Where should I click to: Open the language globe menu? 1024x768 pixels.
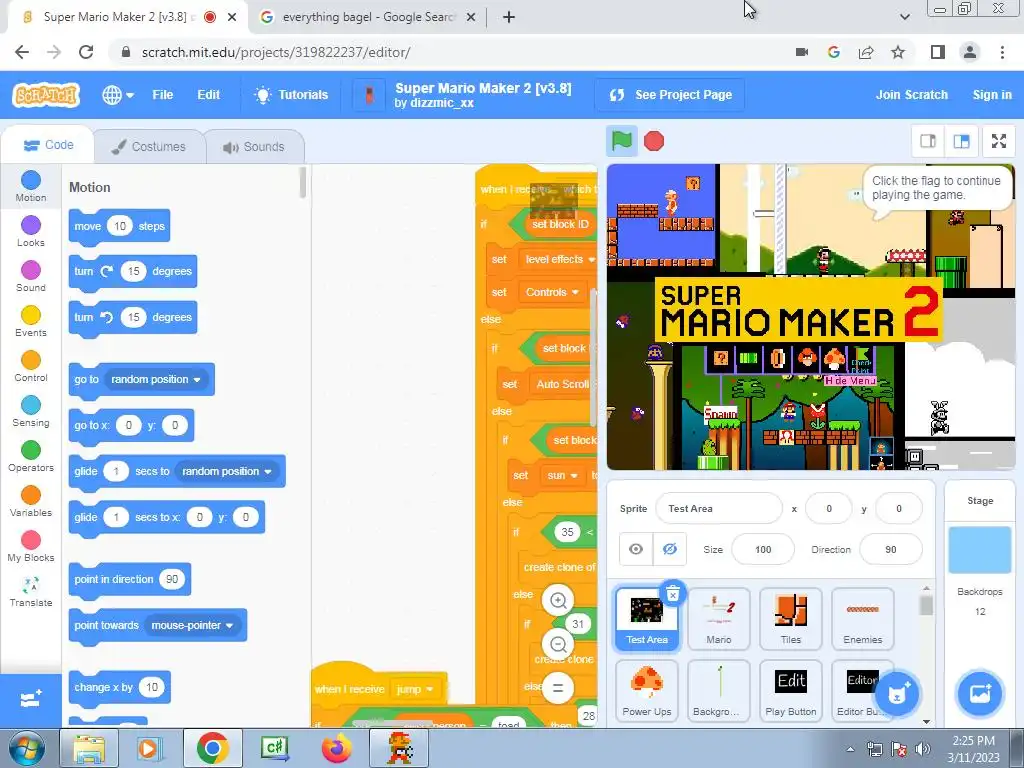[118, 95]
